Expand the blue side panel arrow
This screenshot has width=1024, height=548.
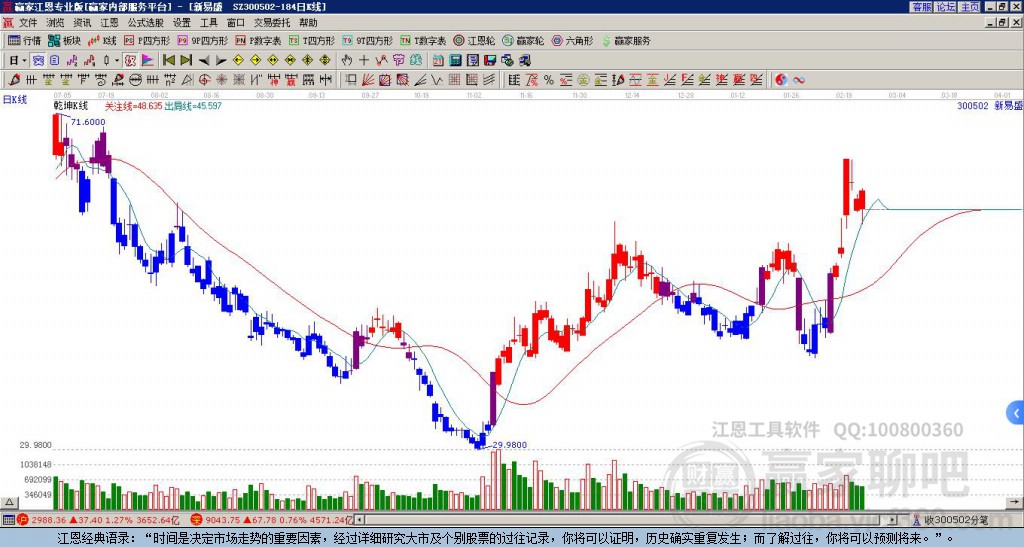click(1016, 413)
